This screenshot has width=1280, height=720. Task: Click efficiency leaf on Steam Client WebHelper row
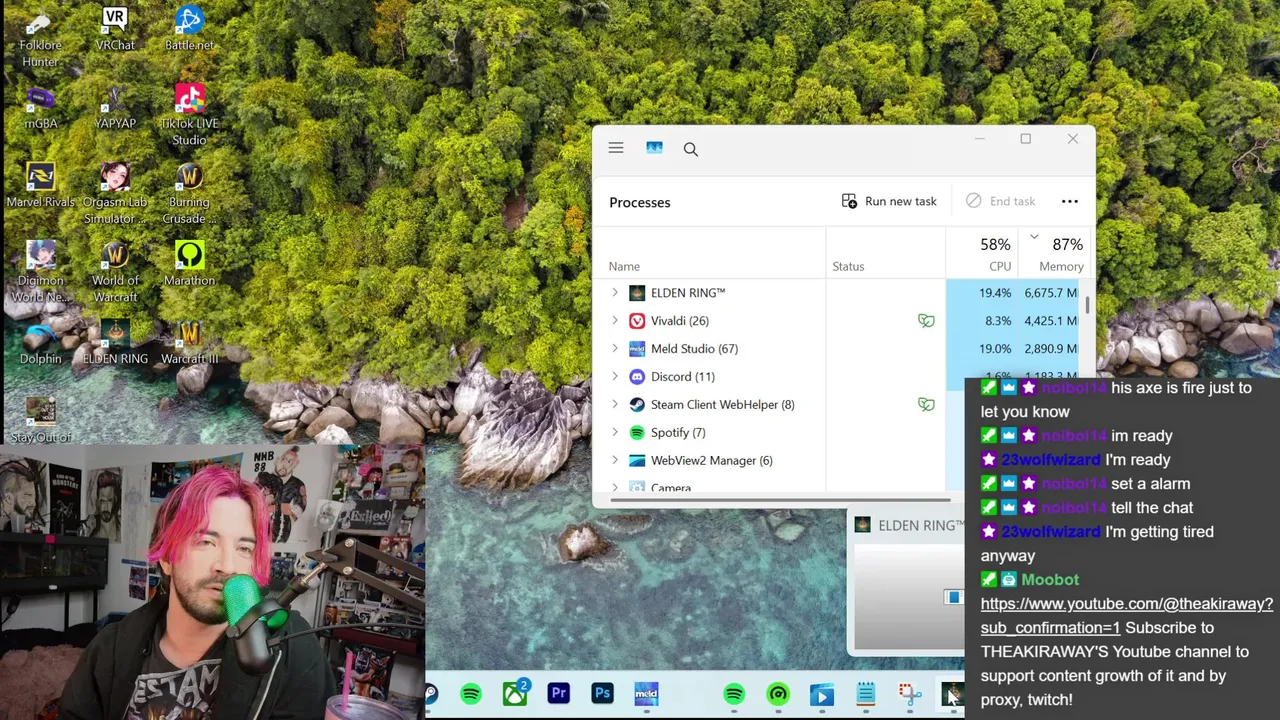[926, 405]
